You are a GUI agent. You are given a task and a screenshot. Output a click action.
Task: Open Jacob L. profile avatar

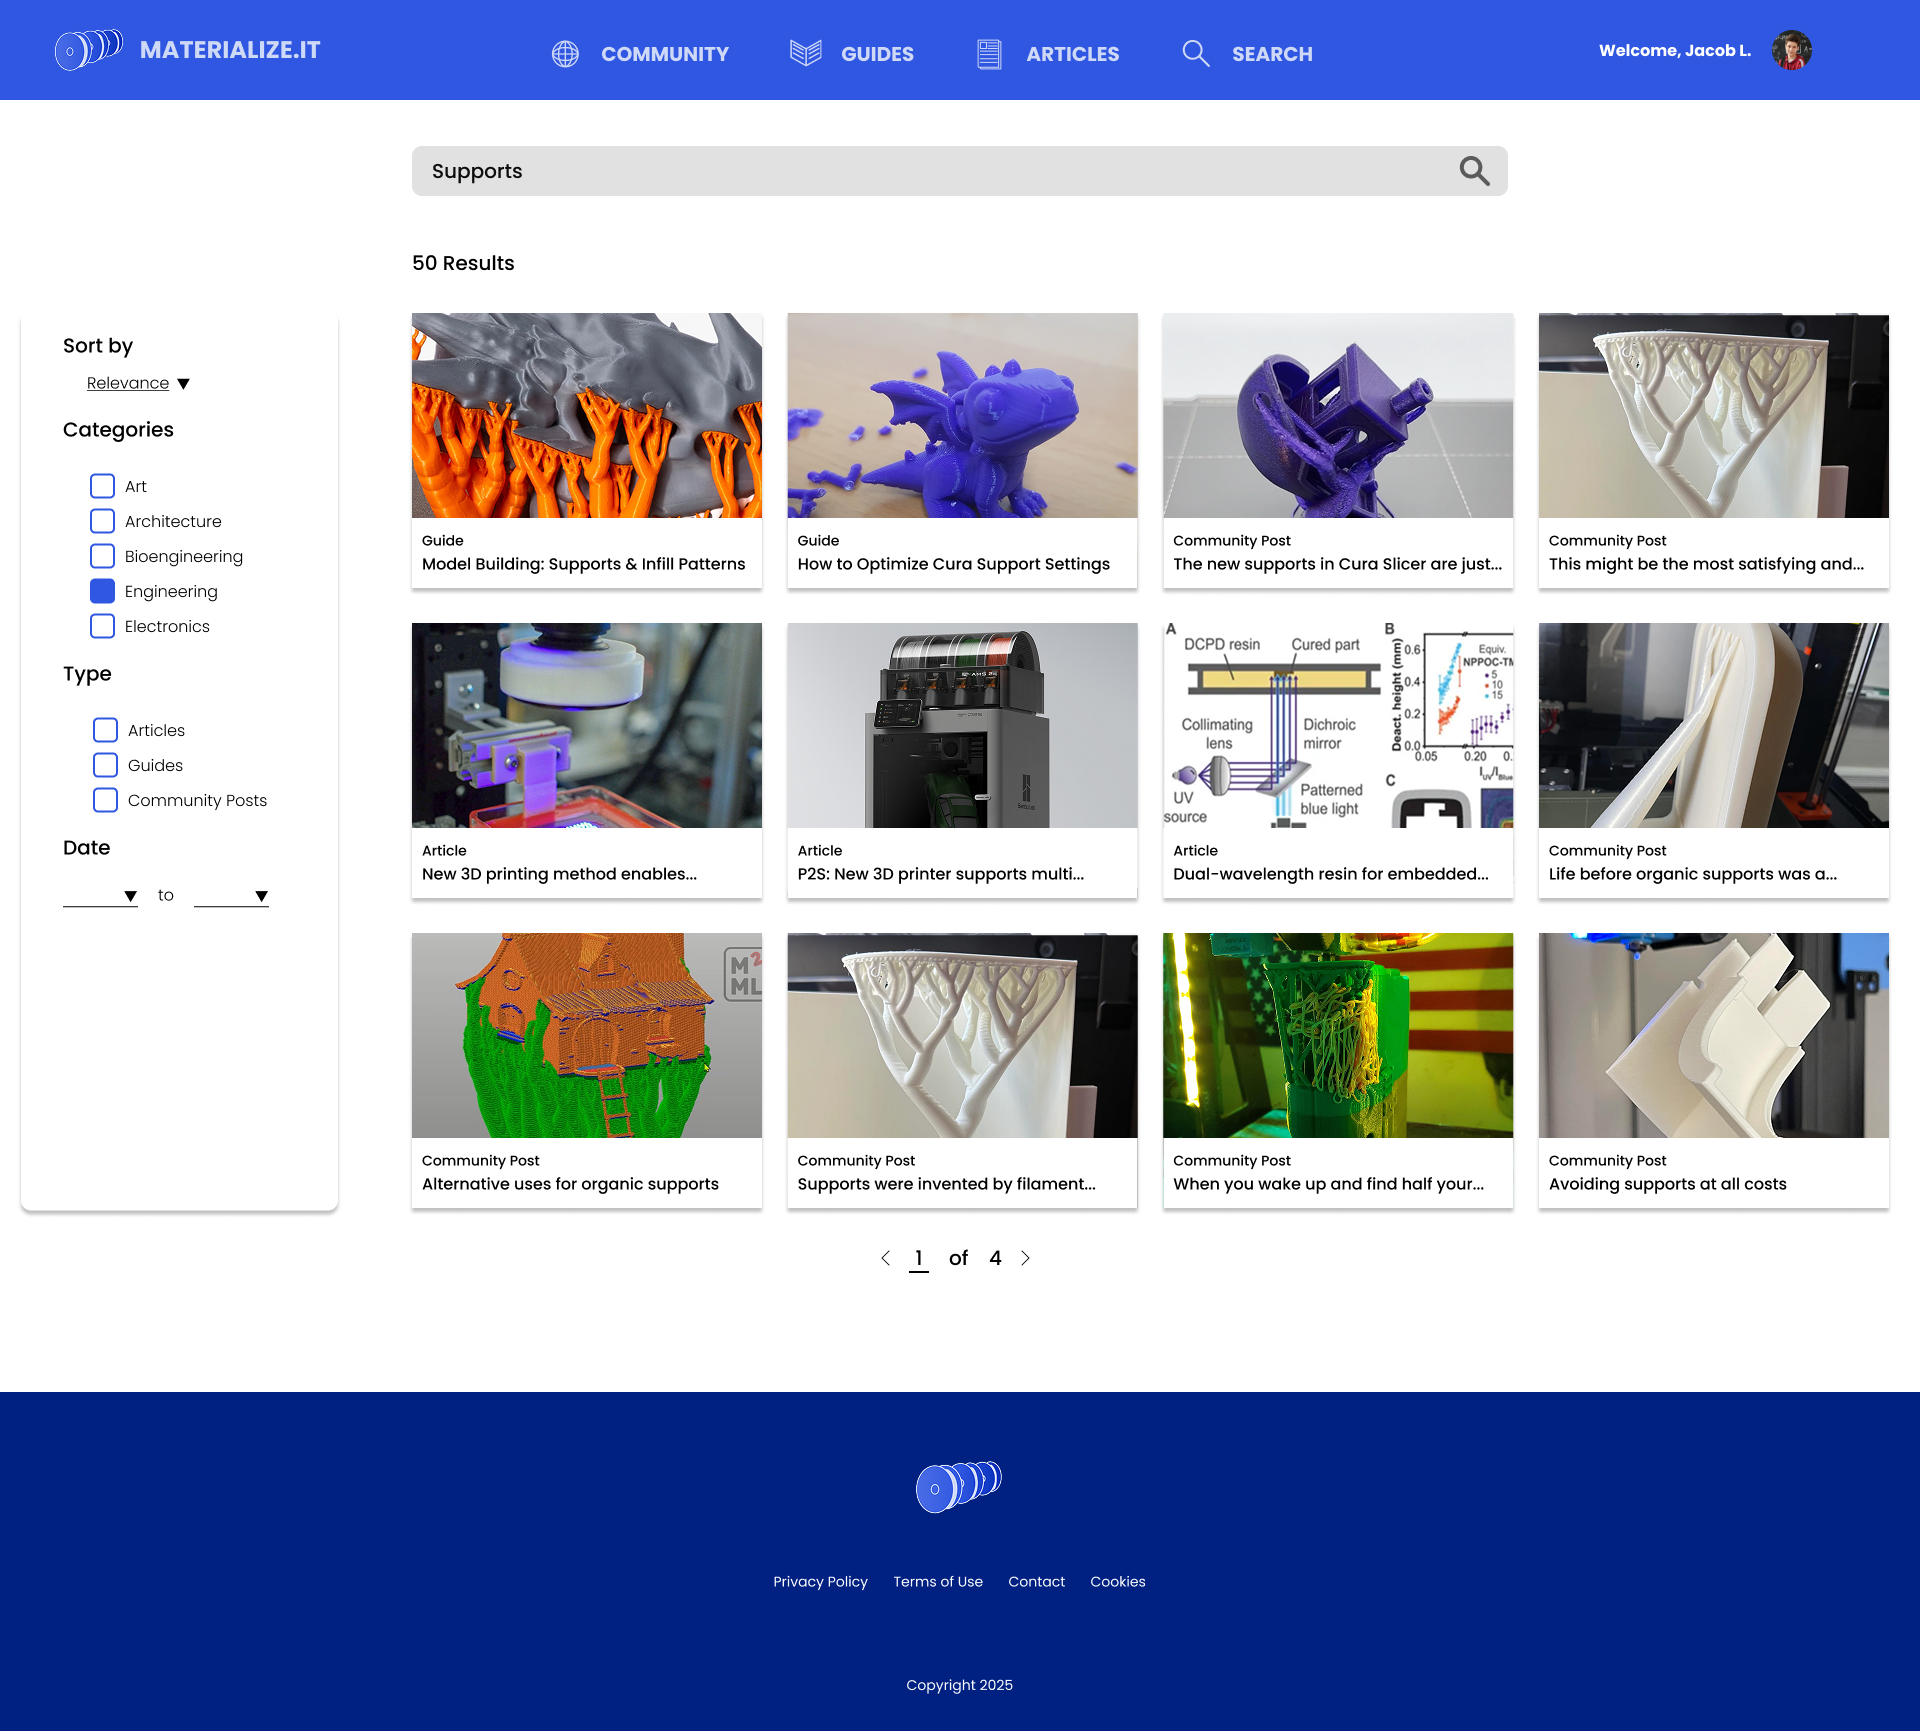click(x=1791, y=50)
